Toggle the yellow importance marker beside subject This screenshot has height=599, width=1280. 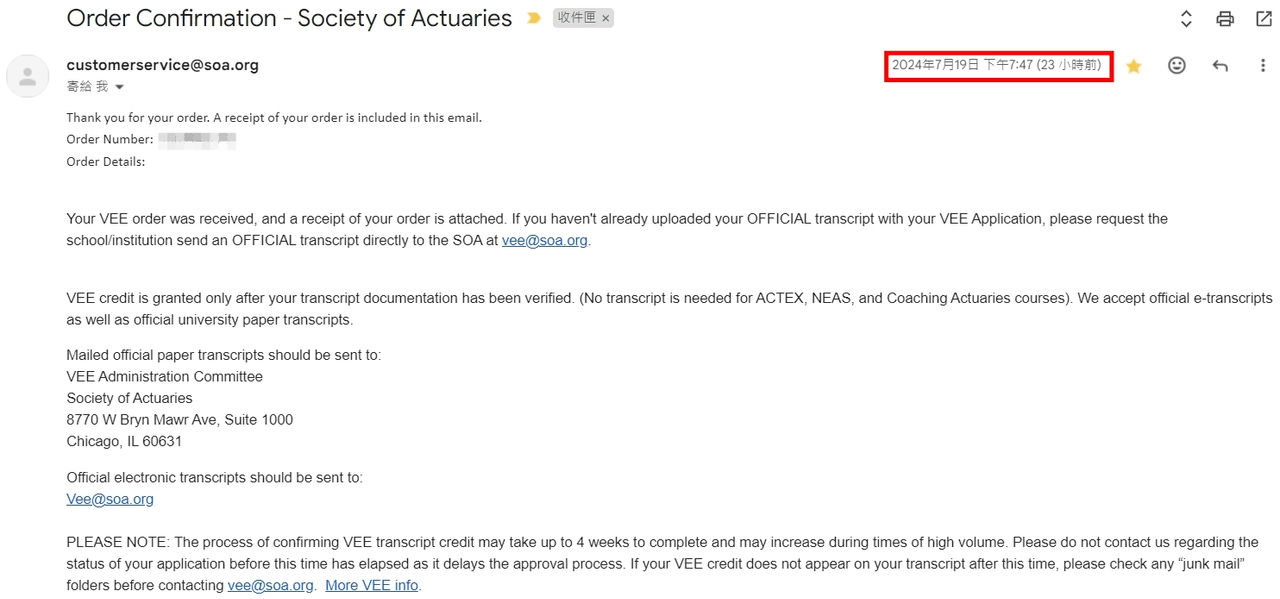534,18
